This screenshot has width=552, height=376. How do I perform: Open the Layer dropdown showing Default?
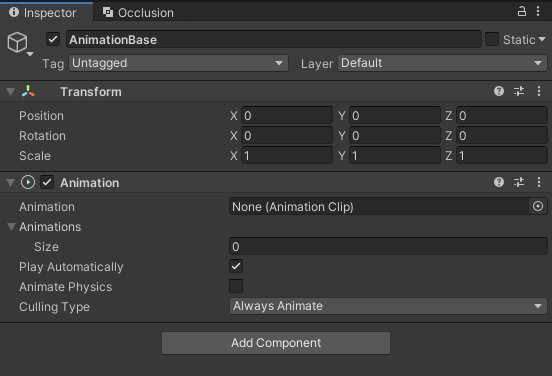point(442,63)
